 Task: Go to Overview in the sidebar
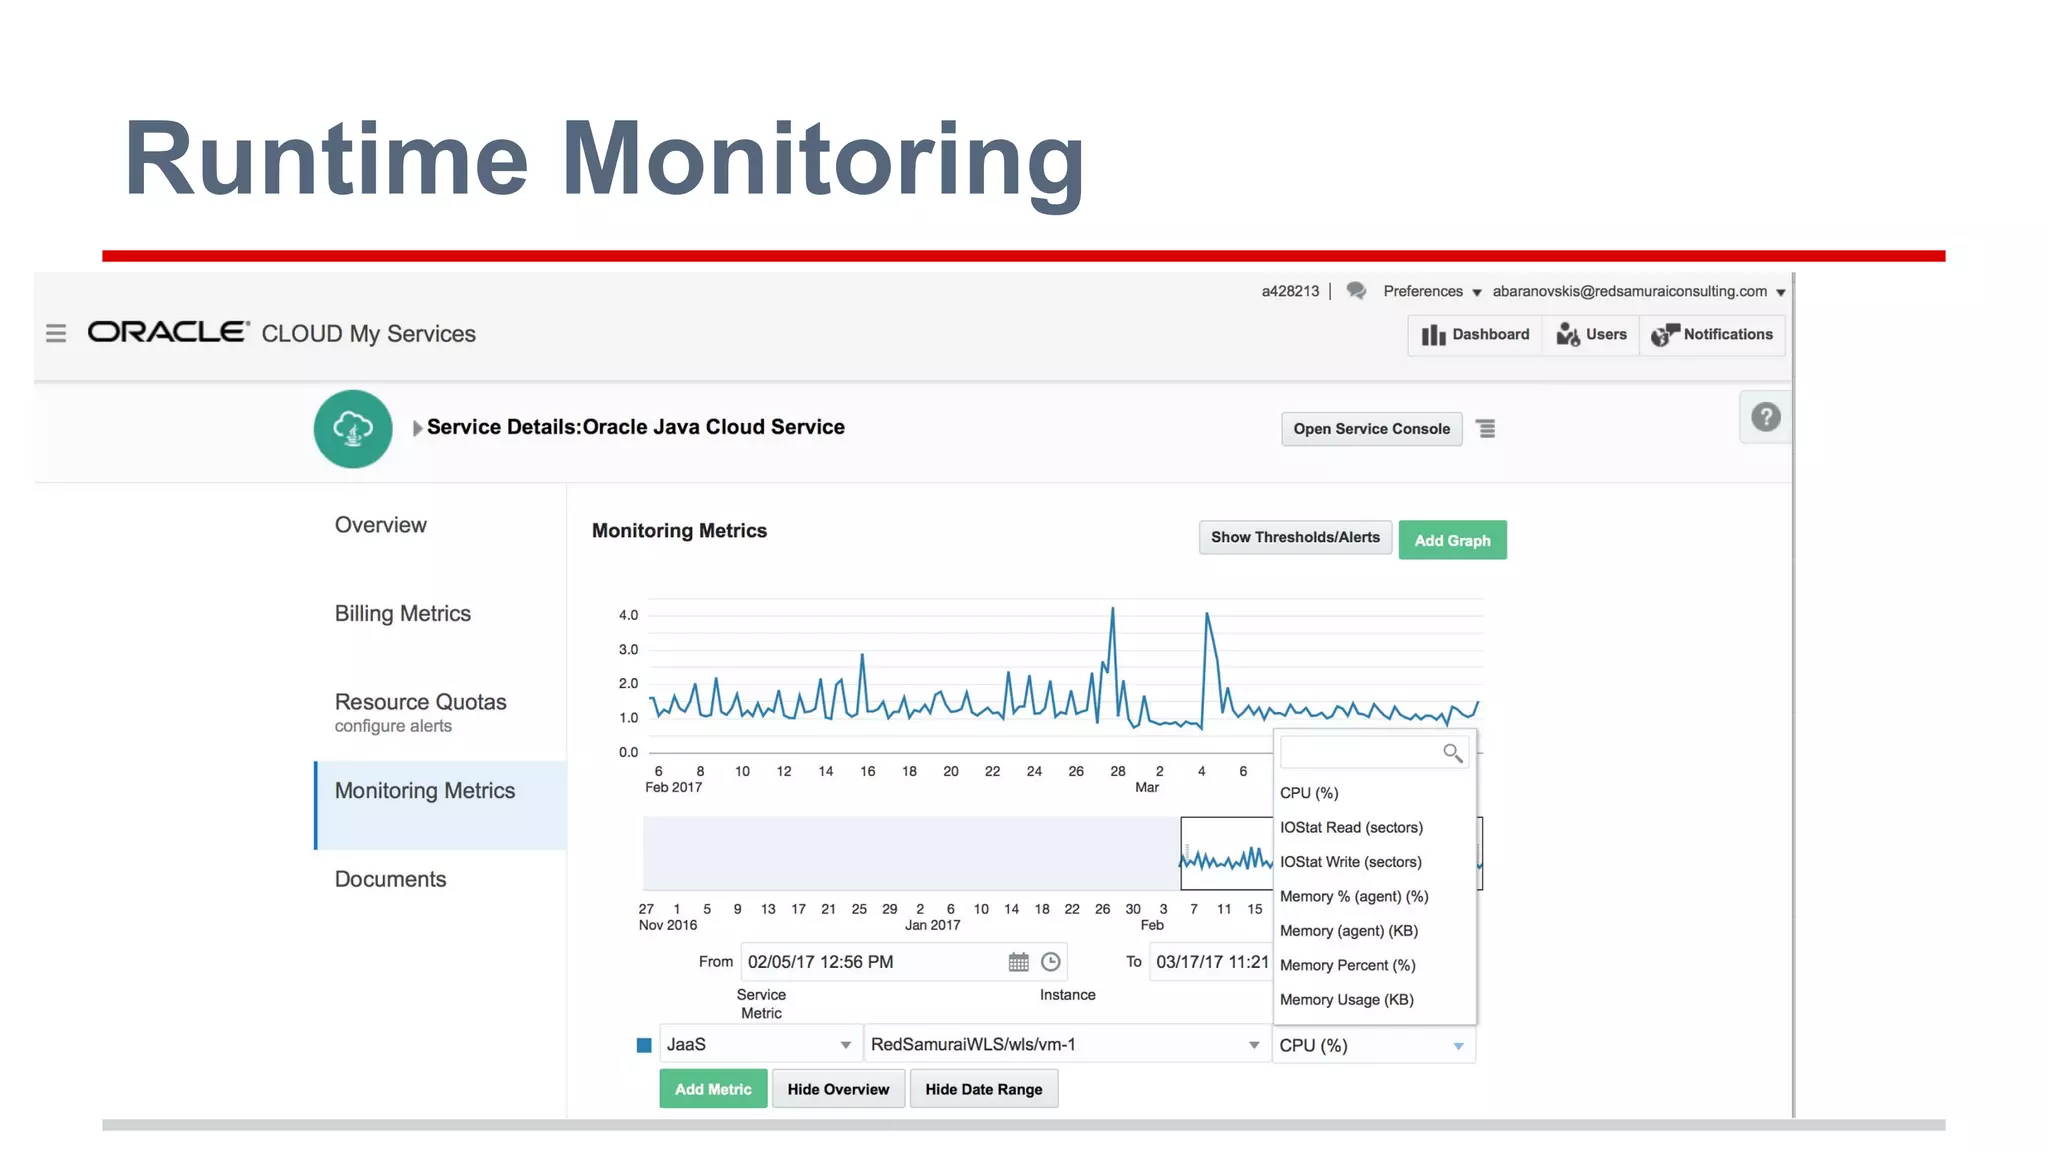pyautogui.click(x=380, y=525)
